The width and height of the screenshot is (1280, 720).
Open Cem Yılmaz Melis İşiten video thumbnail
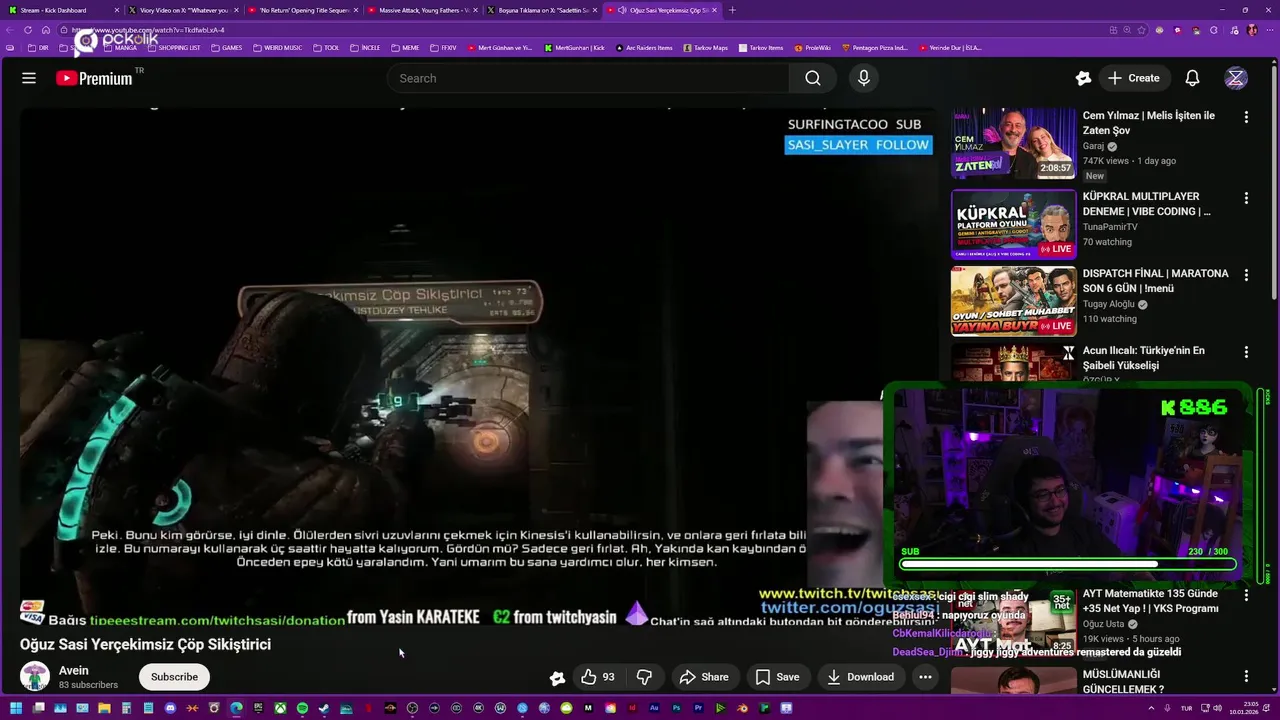(x=1013, y=143)
